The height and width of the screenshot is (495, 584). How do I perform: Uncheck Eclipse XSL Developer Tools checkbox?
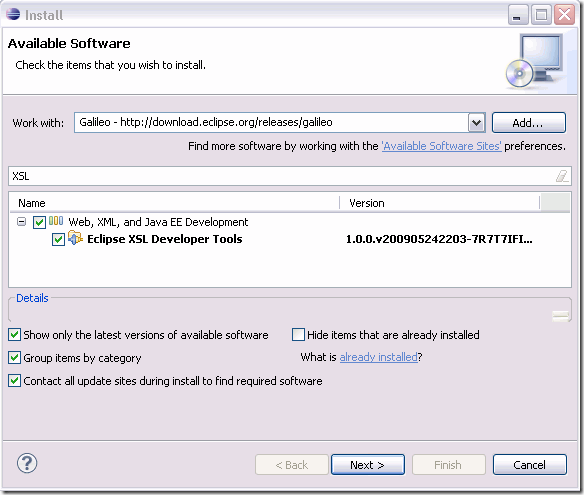point(58,239)
